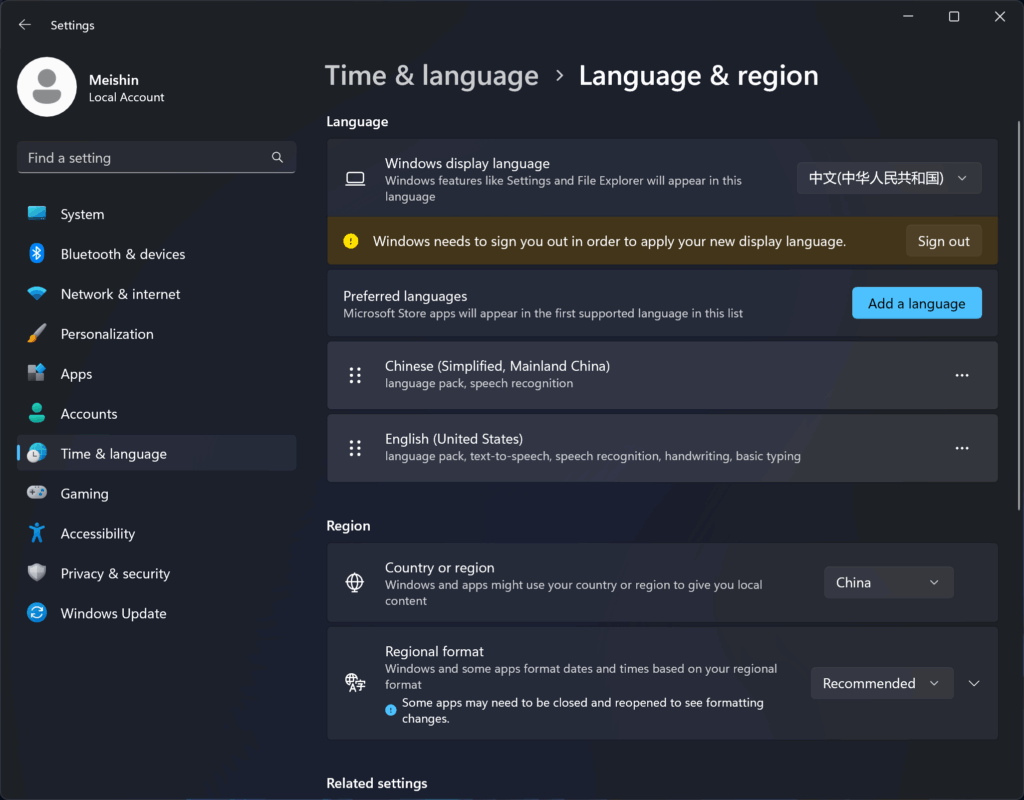
Task: Click the Windows Update sync icon
Action: tap(37, 613)
